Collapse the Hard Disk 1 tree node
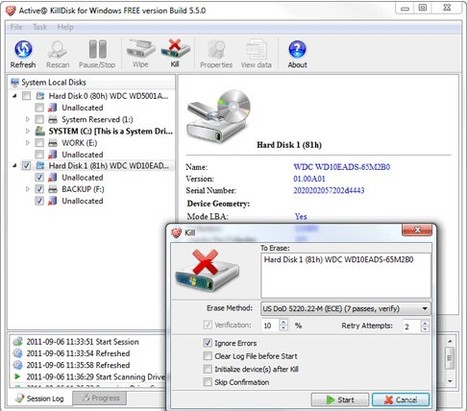 (14, 165)
